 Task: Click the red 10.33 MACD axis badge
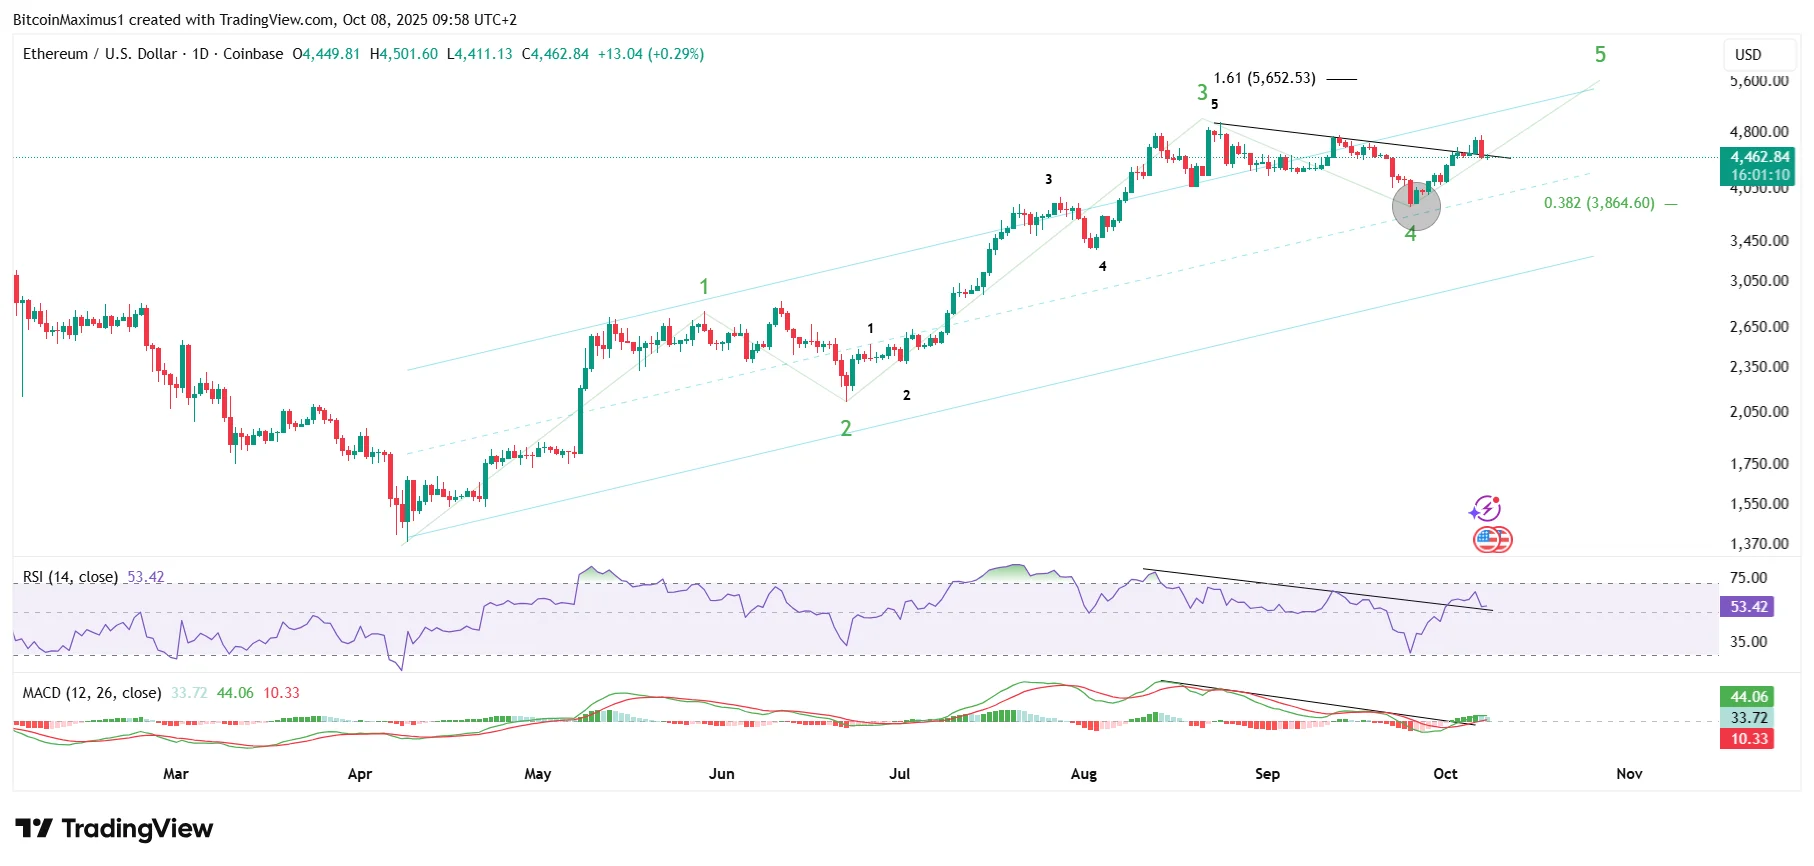point(1748,739)
